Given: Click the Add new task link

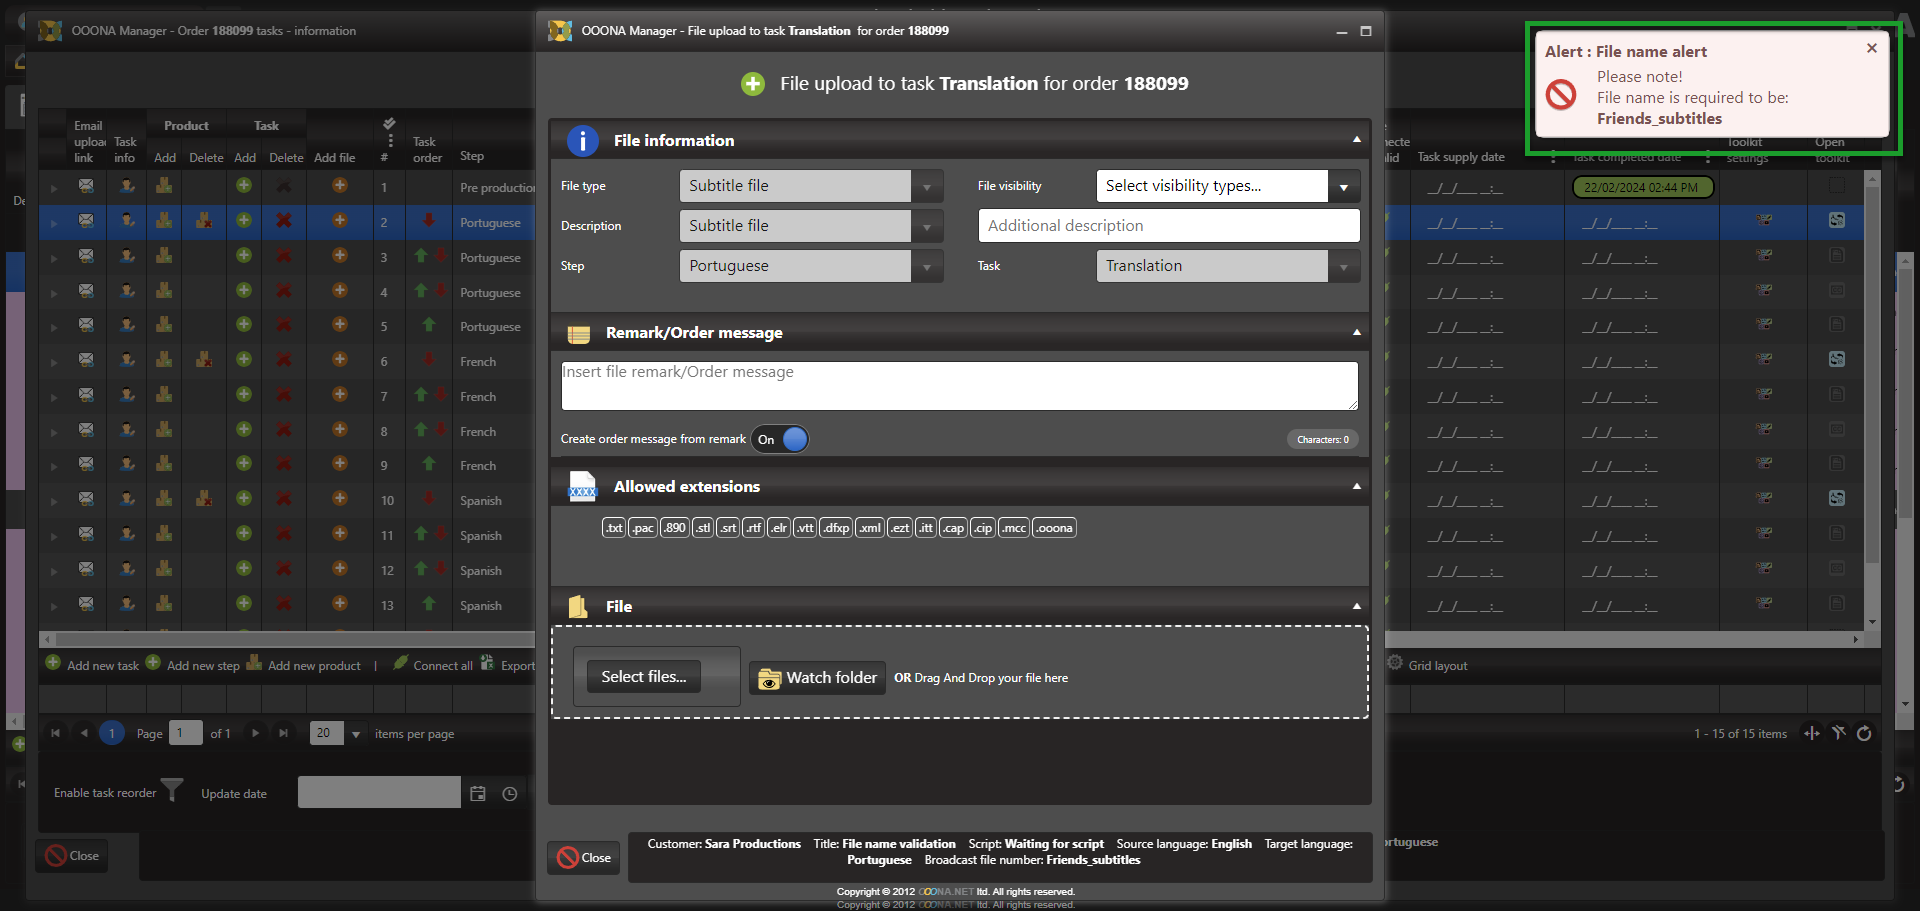Looking at the screenshot, I should pos(102,666).
